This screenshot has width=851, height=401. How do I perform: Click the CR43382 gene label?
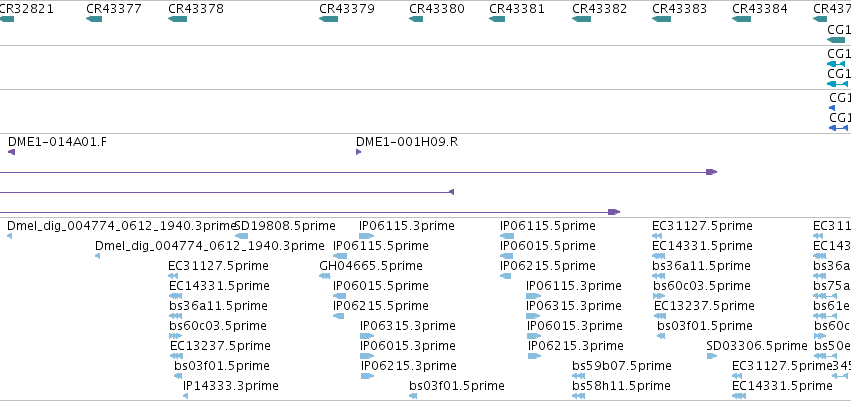(600, 9)
